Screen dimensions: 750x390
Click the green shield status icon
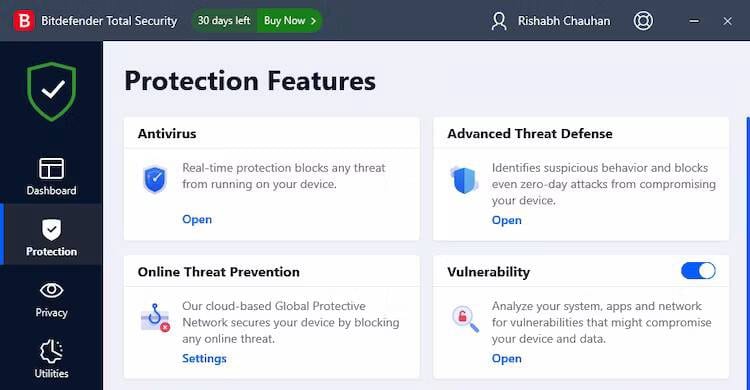(x=52, y=91)
